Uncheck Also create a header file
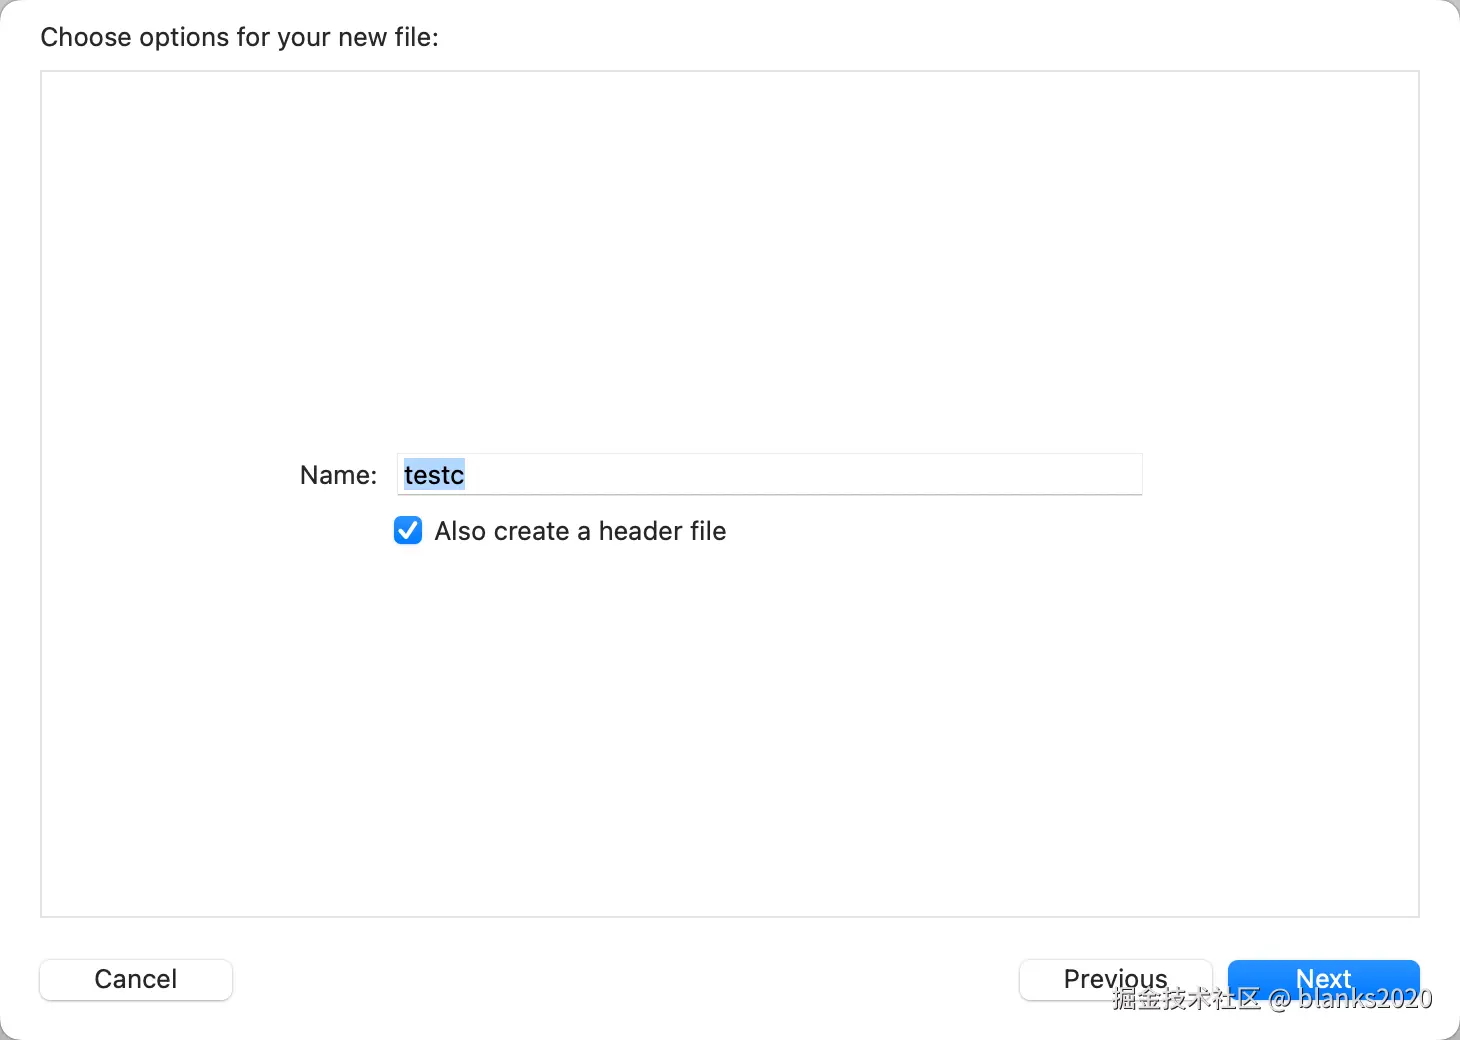1460x1040 pixels. pyautogui.click(x=408, y=531)
